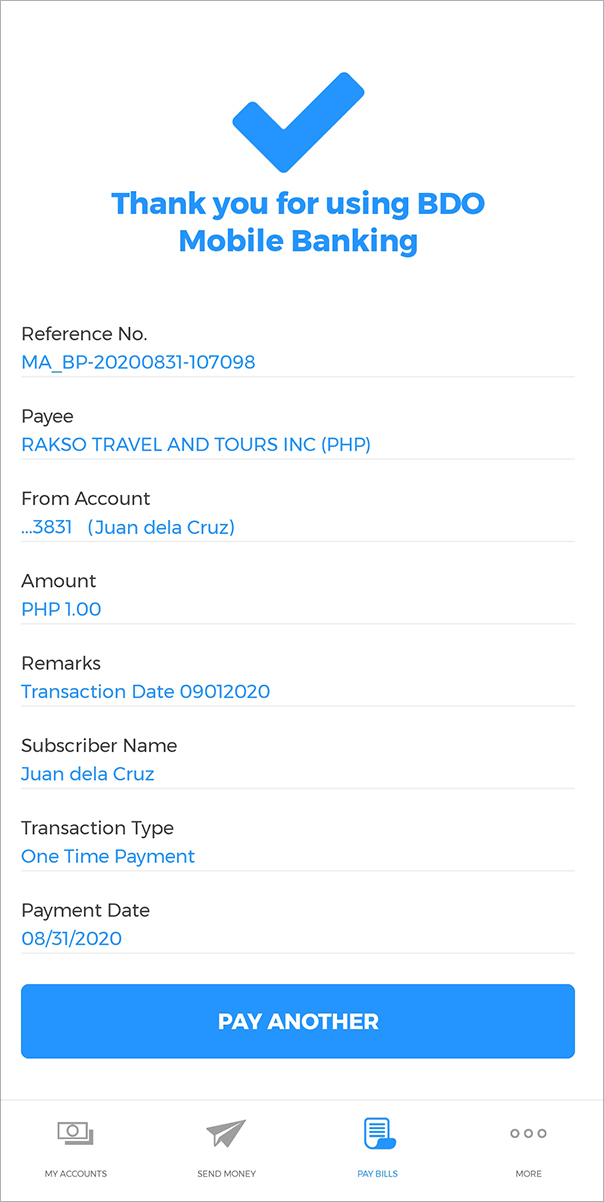604x1202 pixels.
Task: Open the MORE tab label
Action: pyautogui.click(x=528, y=1174)
